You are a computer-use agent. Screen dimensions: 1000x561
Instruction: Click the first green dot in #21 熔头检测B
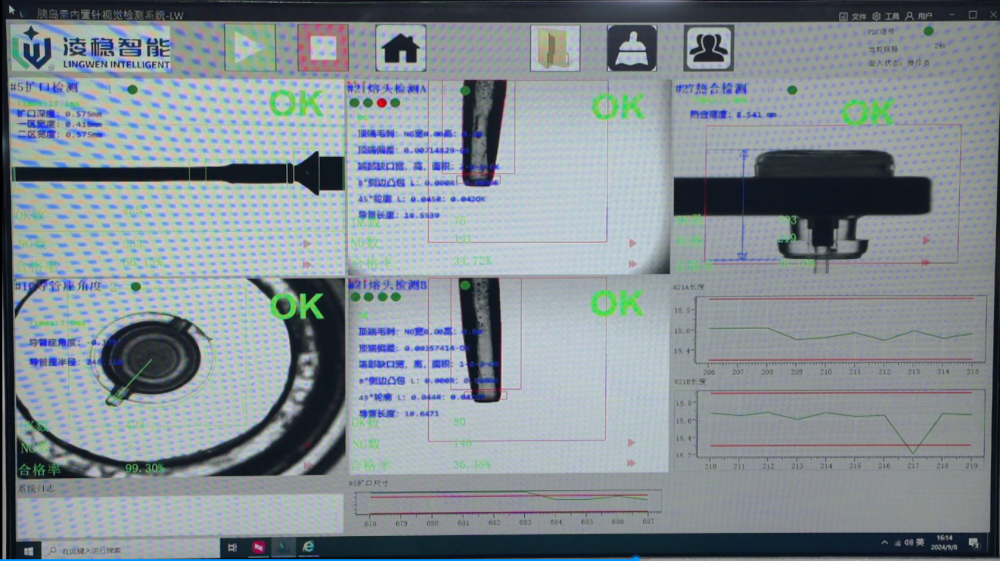355,296
